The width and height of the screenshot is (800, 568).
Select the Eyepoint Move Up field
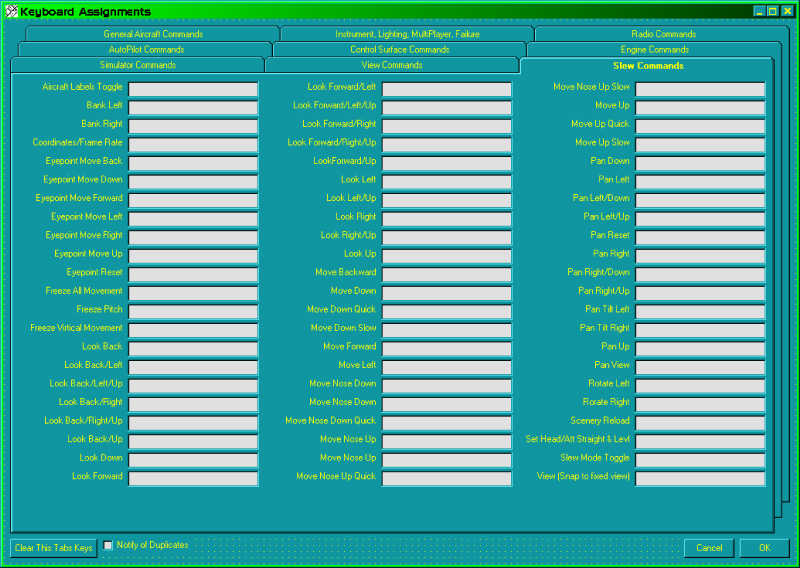193,256
